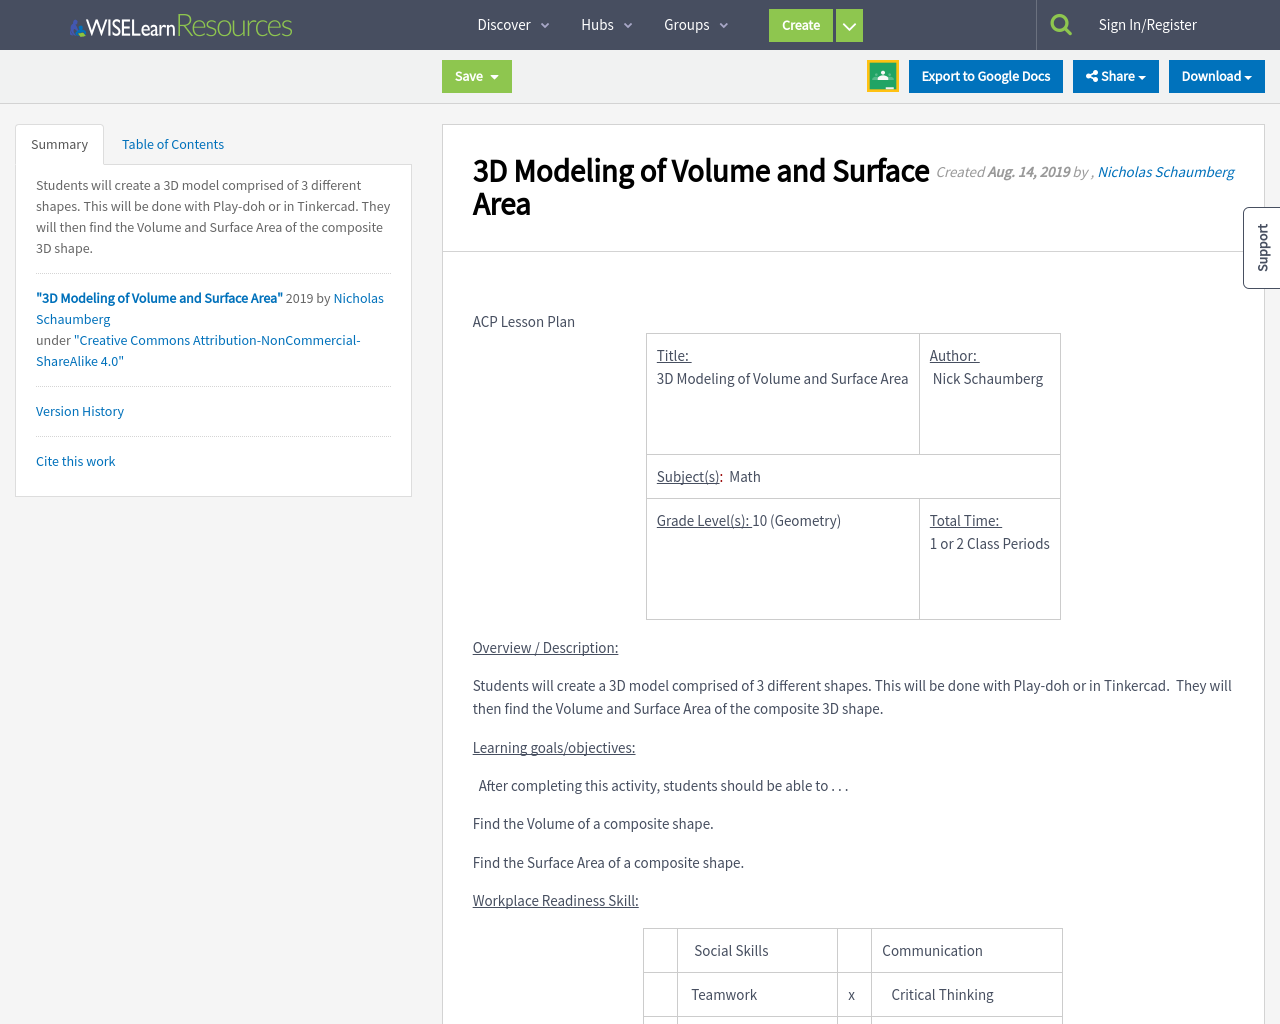Open Nicholas Schaumberg's author profile link
The image size is (1280, 1024).
click(x=1165, y=171)
